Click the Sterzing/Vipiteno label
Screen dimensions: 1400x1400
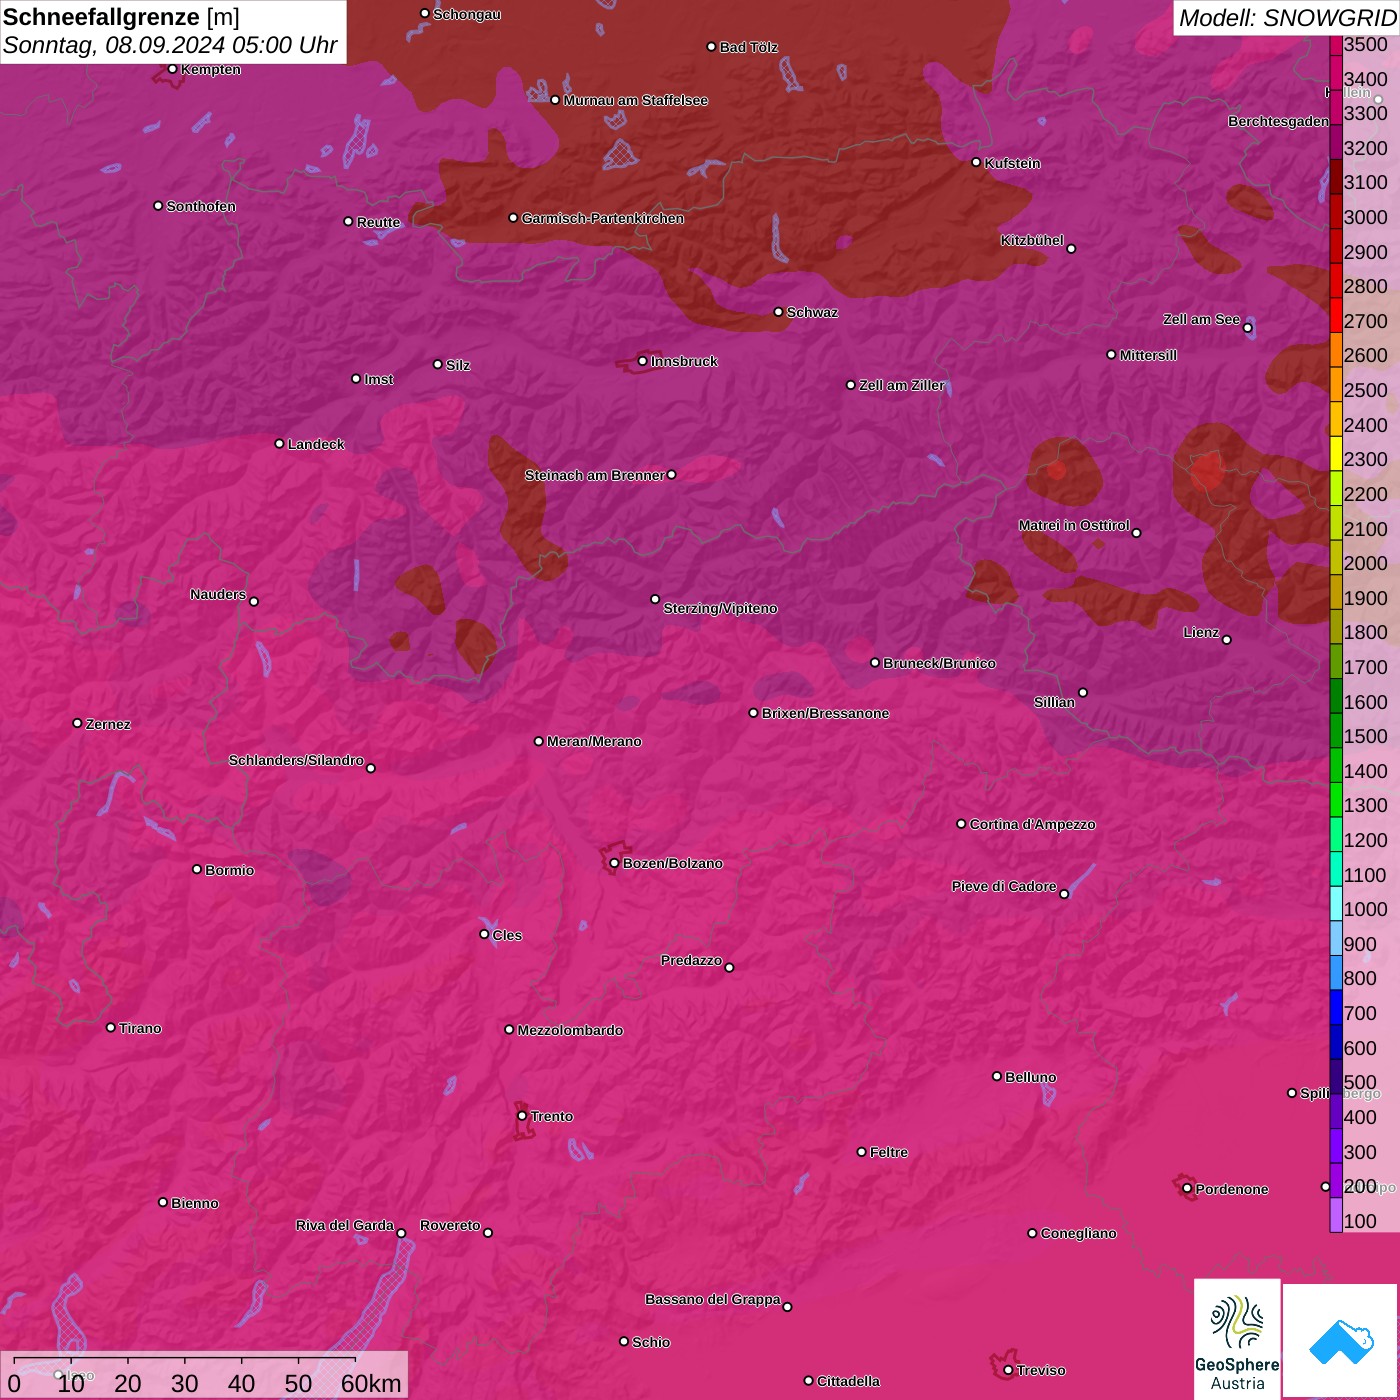(x=720, y=608)
